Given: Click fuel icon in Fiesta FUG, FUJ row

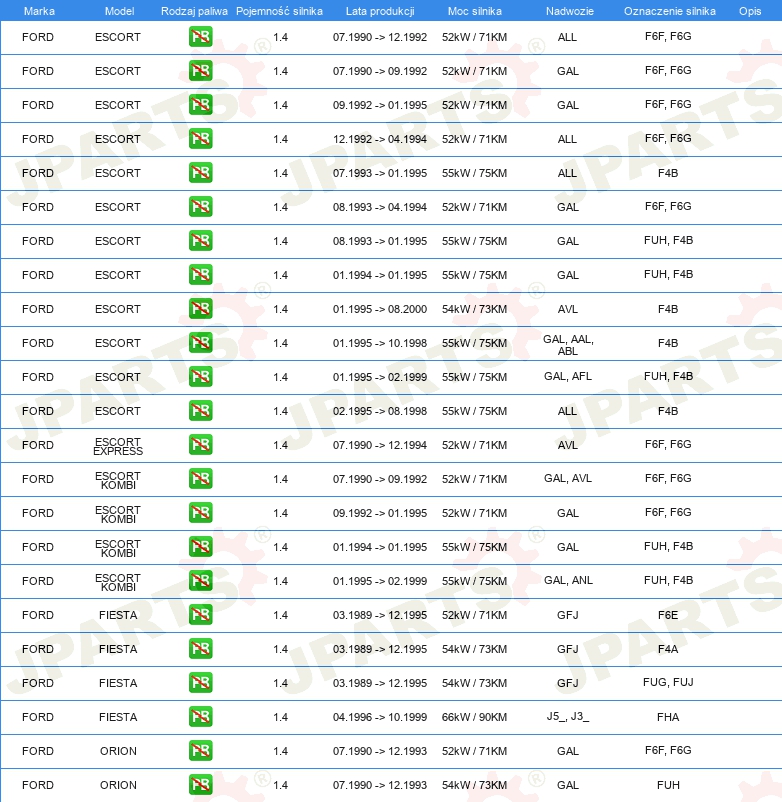Looking at the screenshot, I should (x=200, y=683).
